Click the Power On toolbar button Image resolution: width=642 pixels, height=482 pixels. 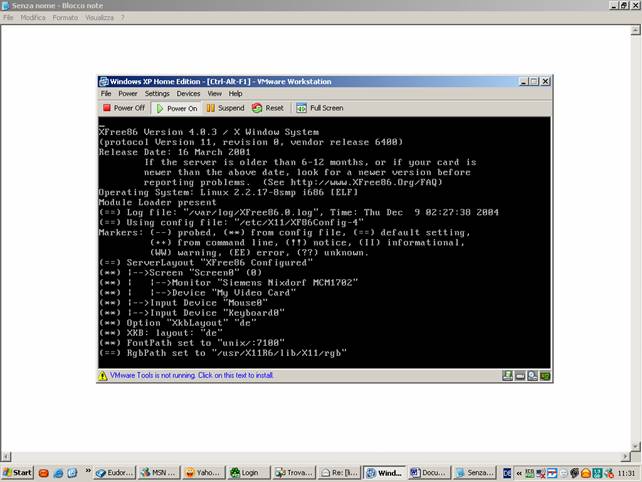pos(177,108)
